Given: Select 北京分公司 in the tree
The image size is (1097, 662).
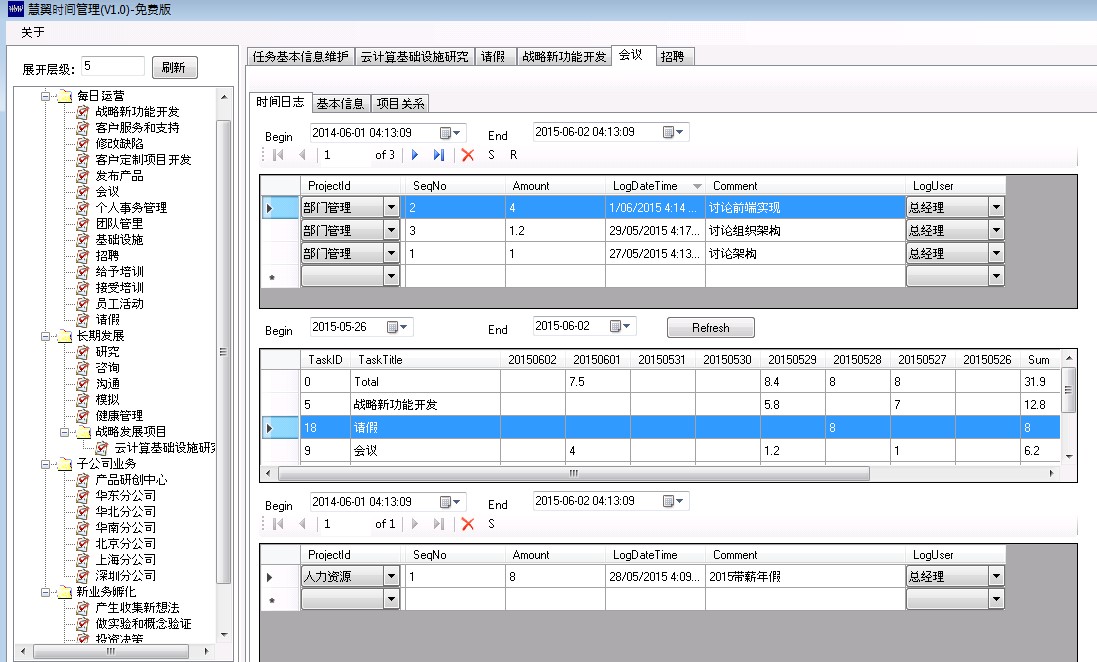Looking at the screenshot, I should (x=125, y=544).
